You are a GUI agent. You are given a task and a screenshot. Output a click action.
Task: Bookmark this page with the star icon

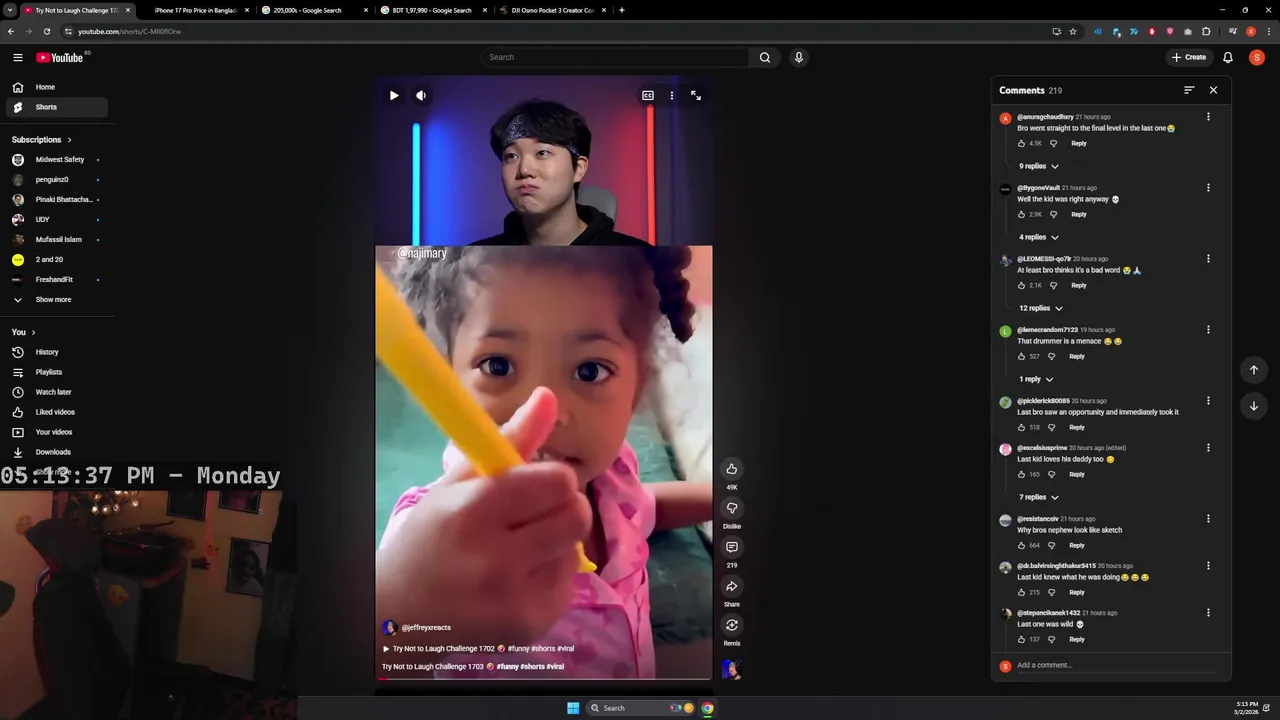click(1073, 31)
